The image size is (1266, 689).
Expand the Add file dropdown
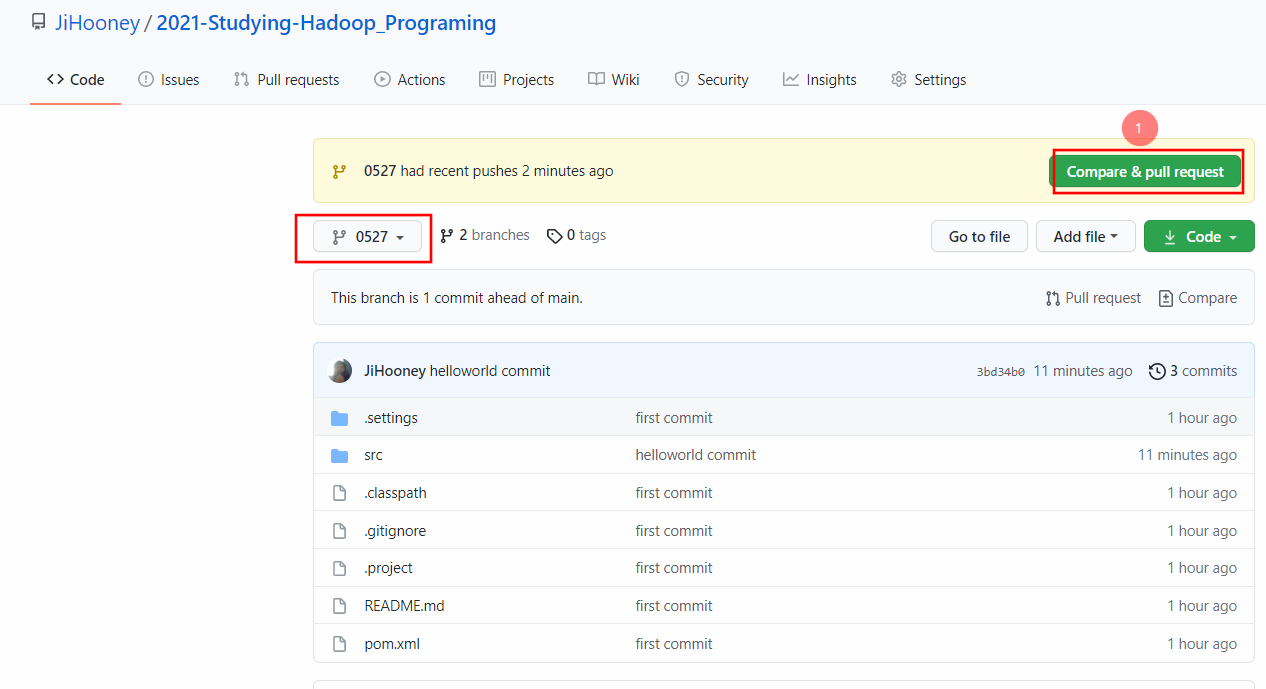pyautogui.click(x=1085, y=237)
